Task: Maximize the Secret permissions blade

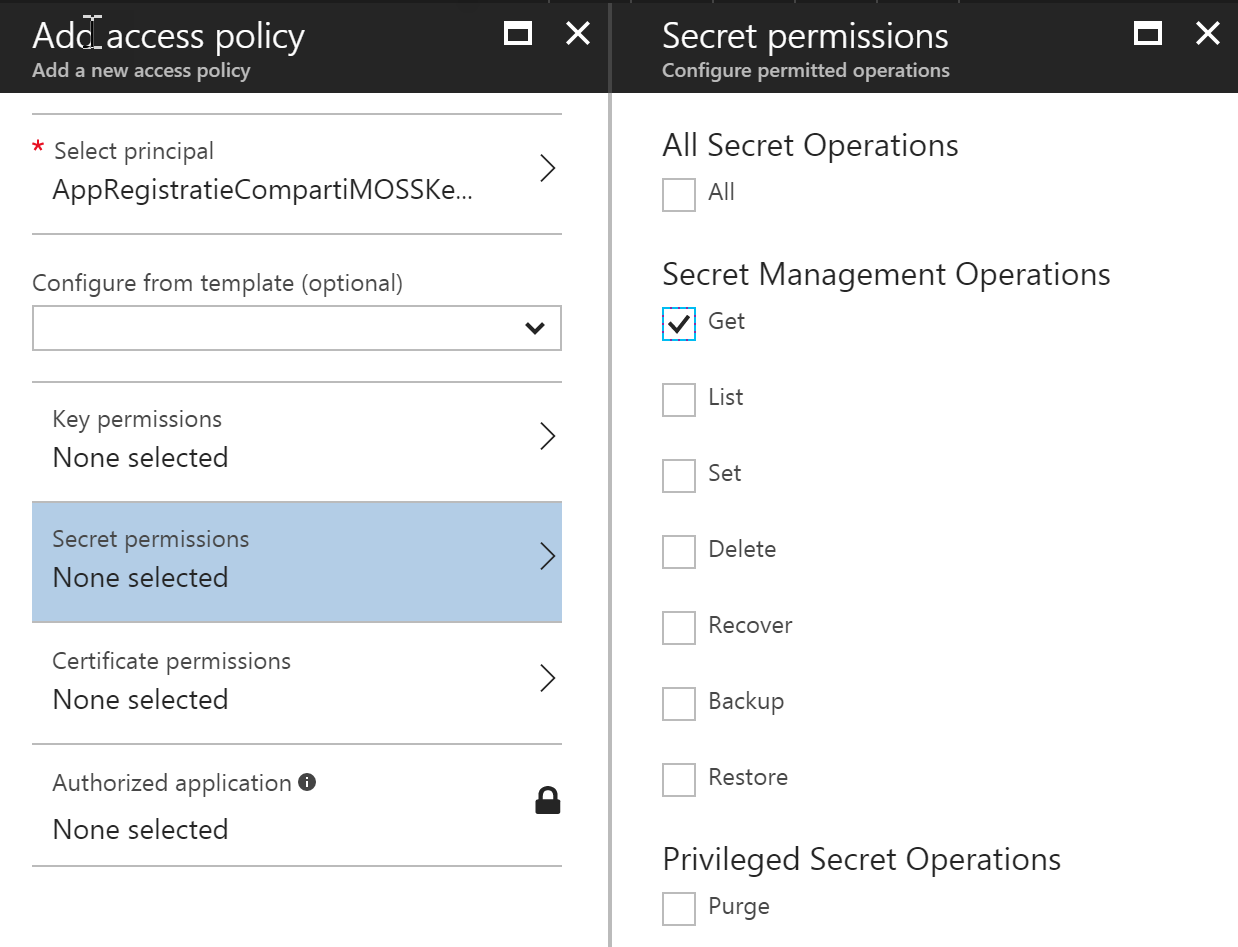Action: coord(1148,35)
